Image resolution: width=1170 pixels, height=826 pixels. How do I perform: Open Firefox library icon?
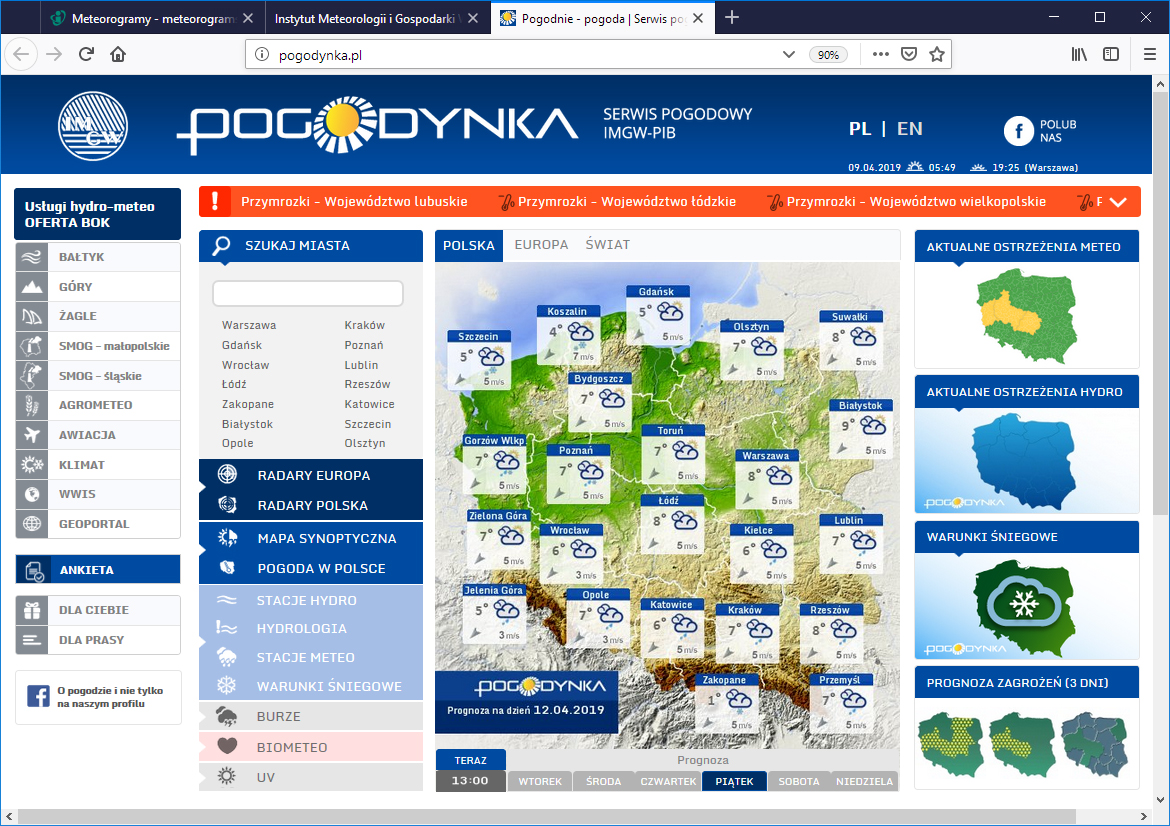[1079, 55]
